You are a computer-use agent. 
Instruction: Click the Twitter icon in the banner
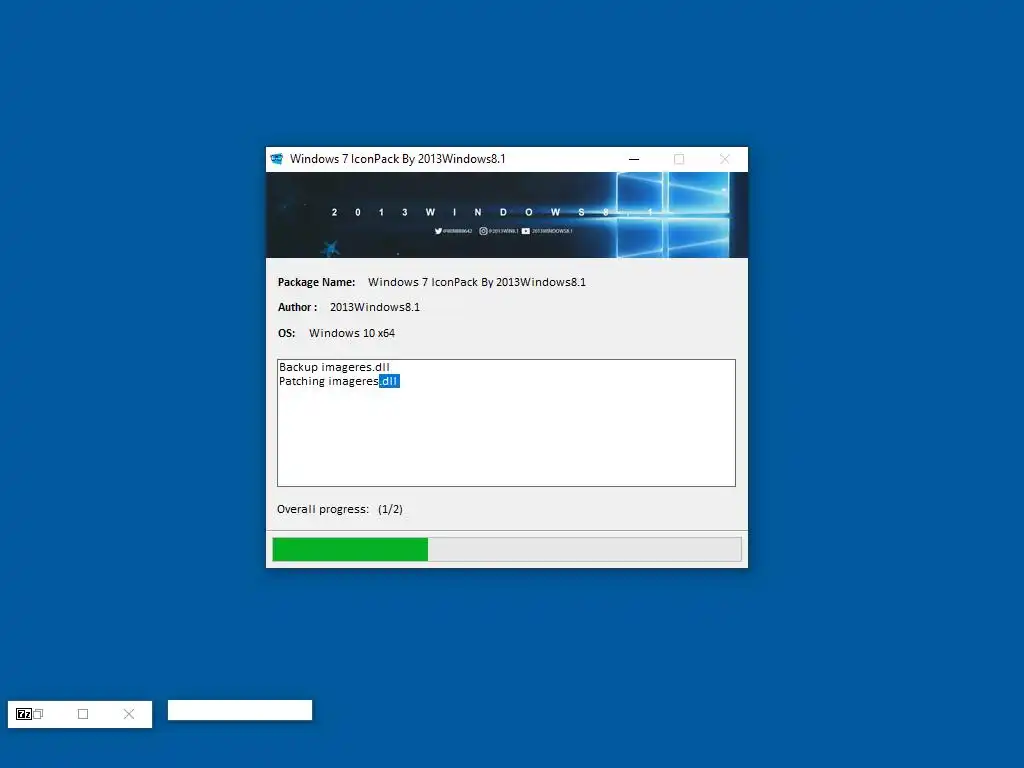click(438, 231)
